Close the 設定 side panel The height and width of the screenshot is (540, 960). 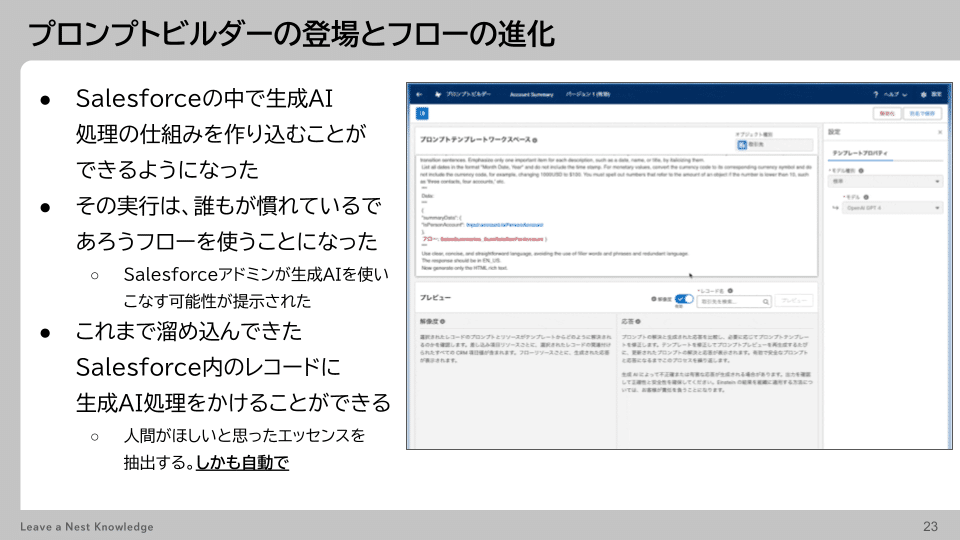[x=940, y=132]
